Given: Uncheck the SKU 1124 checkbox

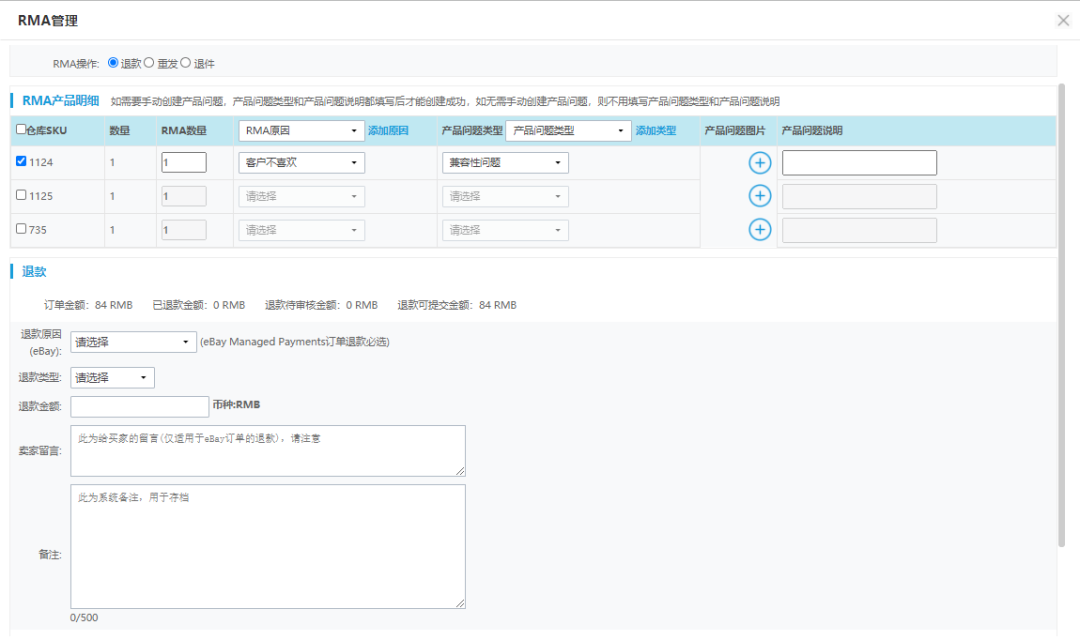Looking at the screenshot, I should click(22, 162).
